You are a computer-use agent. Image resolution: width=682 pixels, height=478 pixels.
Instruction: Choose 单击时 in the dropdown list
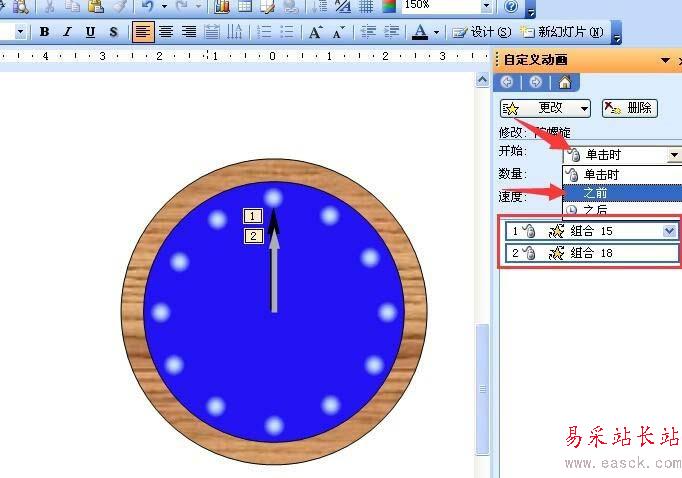tap(622, 175)
